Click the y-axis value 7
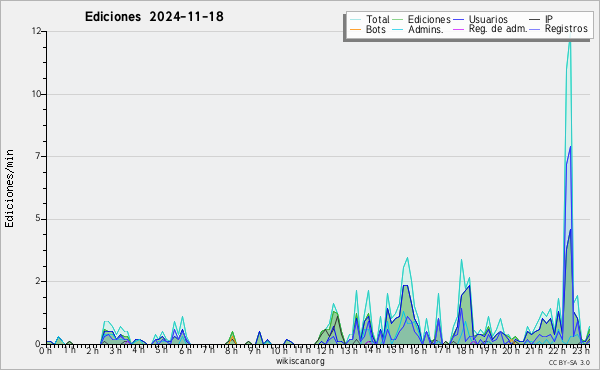Viewport: 600px width, 370px height. coord(38,156)
